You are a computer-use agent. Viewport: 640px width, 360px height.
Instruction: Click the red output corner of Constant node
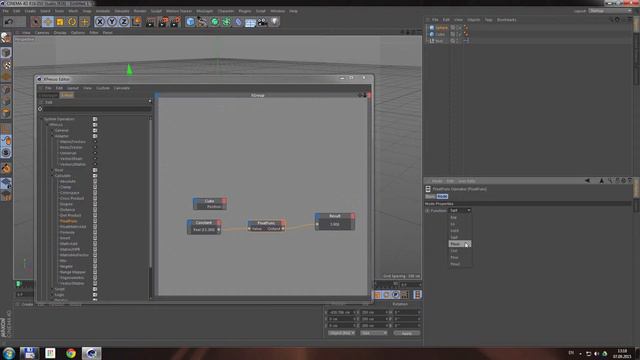pyautogui.click(x=219, y=222)
